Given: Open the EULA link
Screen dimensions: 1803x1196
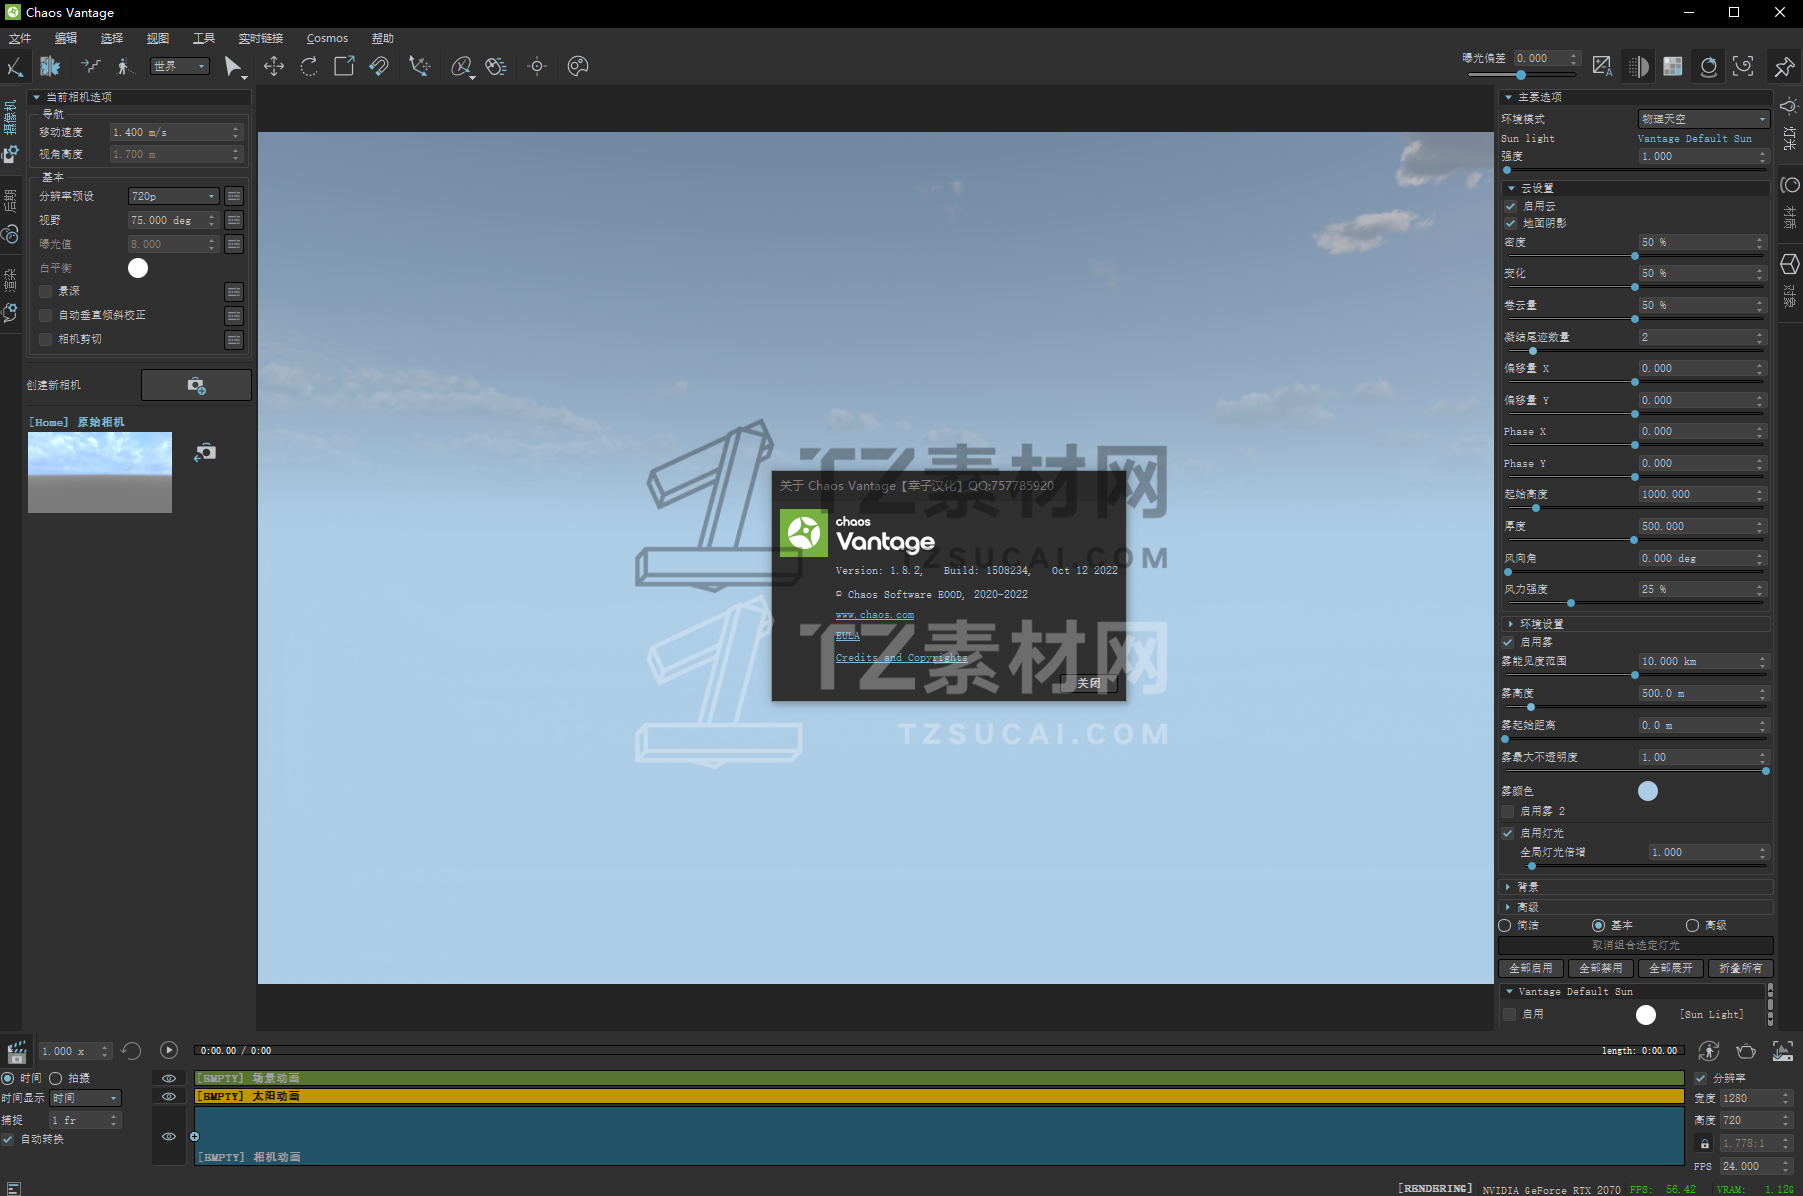Looking at the screenshot, I should [848, 636].
